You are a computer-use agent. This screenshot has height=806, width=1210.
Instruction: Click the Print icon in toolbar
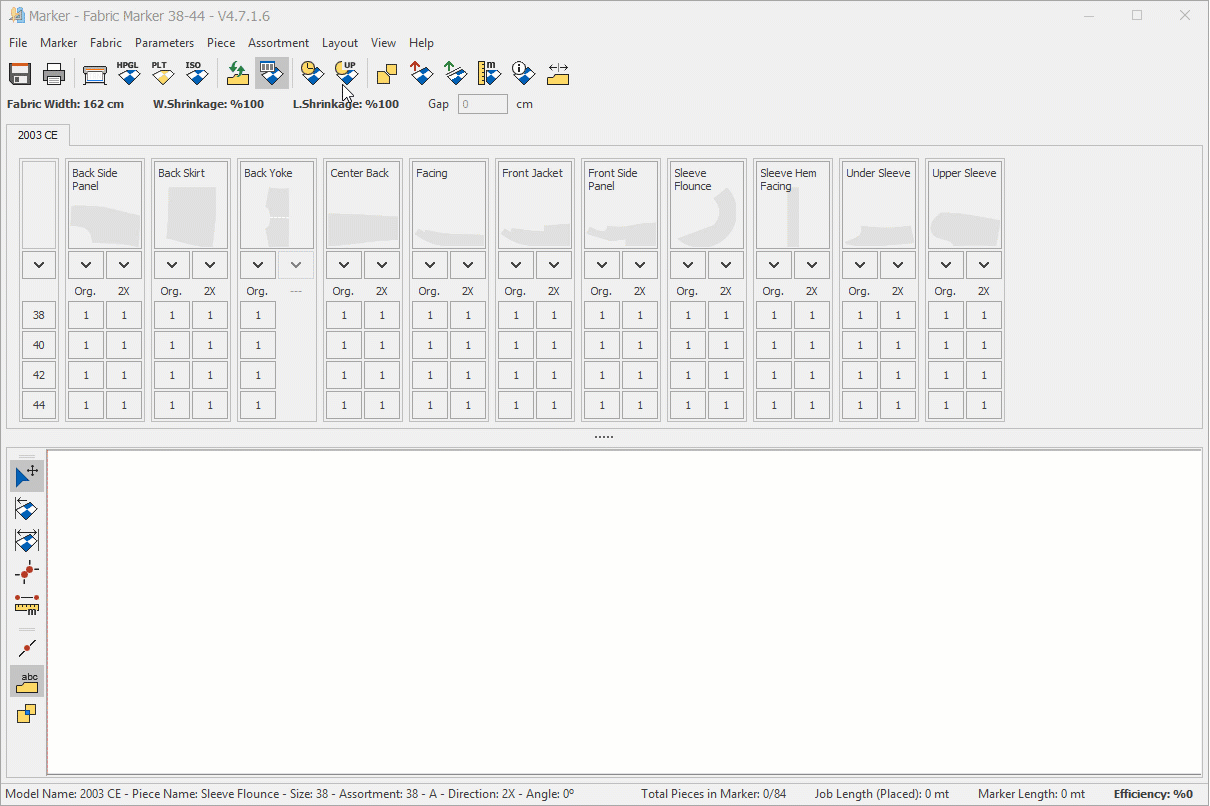pos(54,74)
